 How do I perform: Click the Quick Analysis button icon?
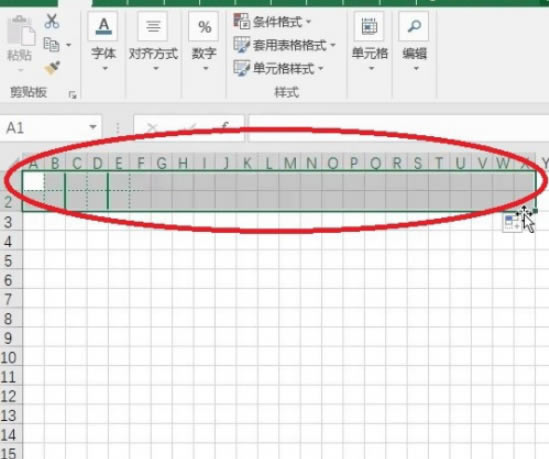click(512, 223)
